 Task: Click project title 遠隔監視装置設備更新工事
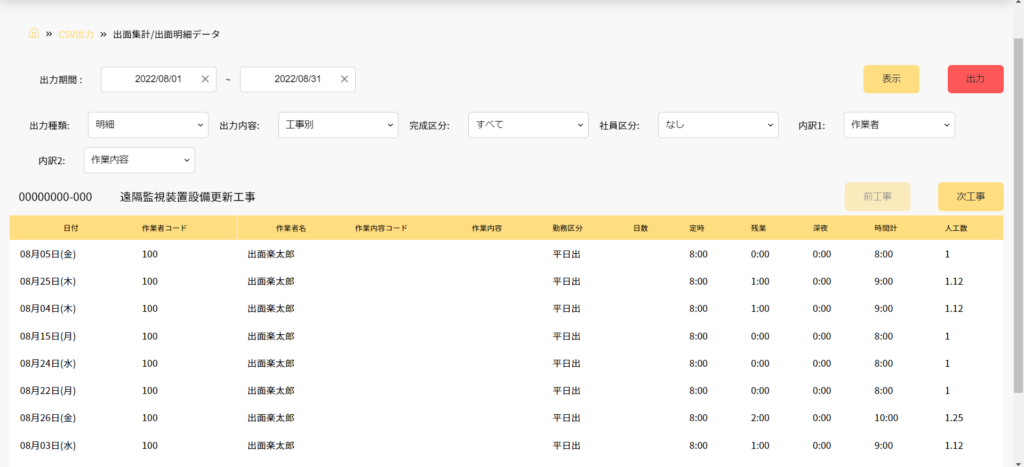pos(187,197)
